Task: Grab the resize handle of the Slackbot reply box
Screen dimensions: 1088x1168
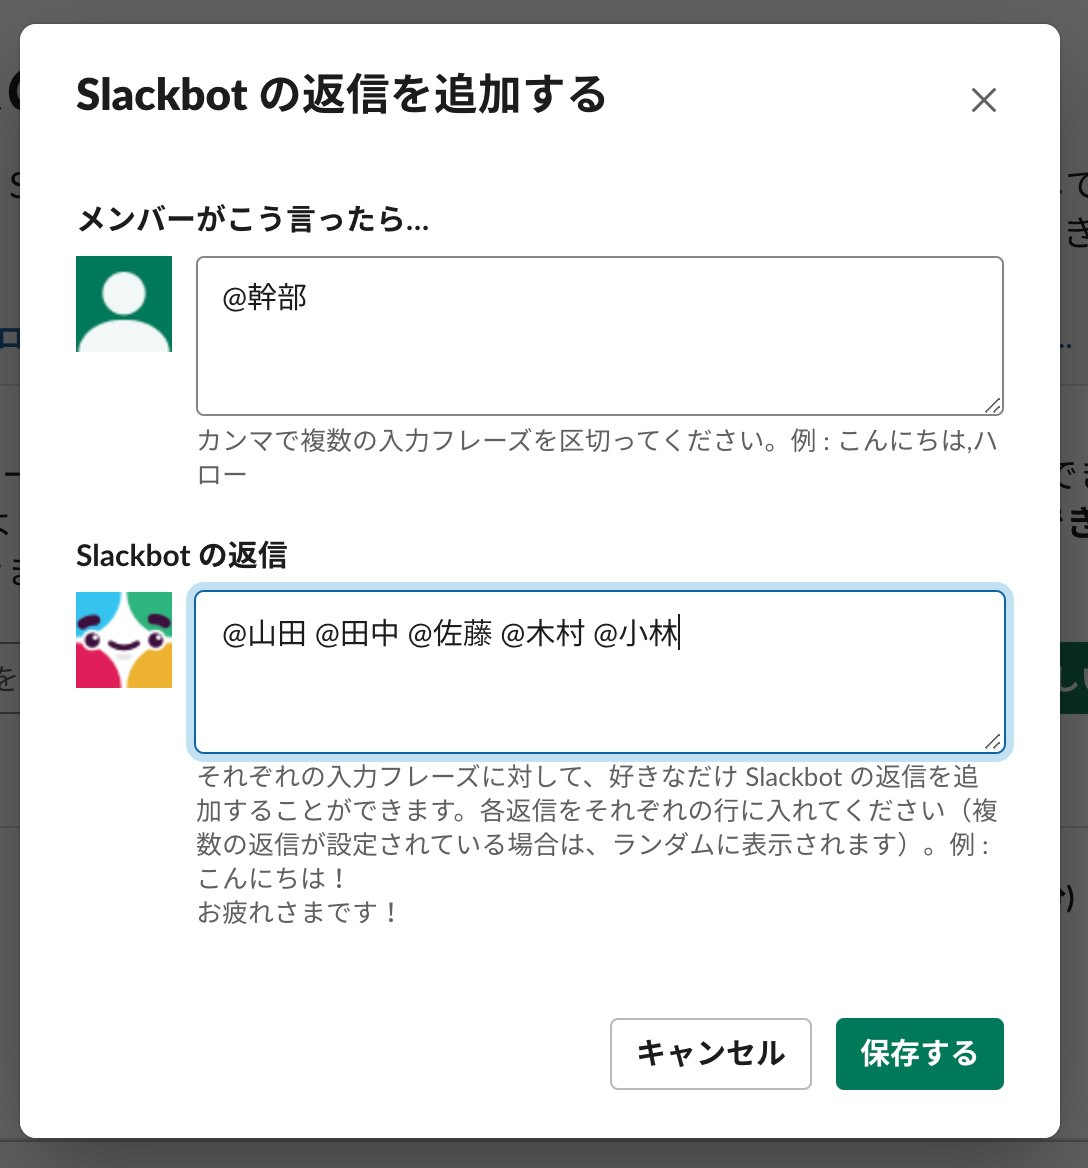Action: point(993,742)
